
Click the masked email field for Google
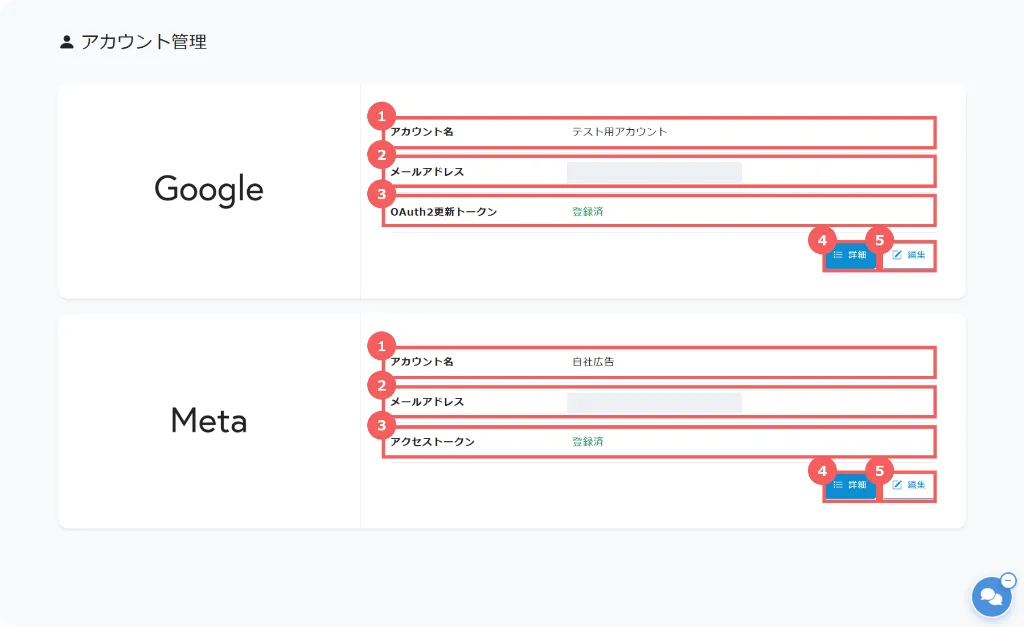coord(654,172)
